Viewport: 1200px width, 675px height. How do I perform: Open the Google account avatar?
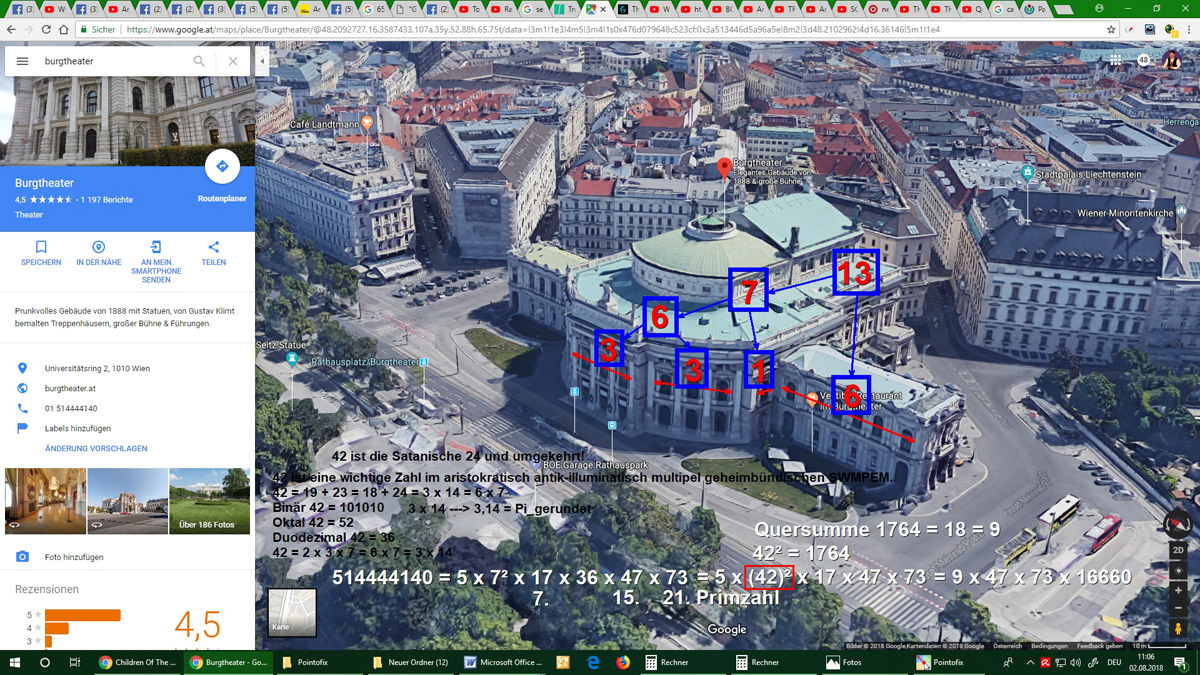point(1172,61)
